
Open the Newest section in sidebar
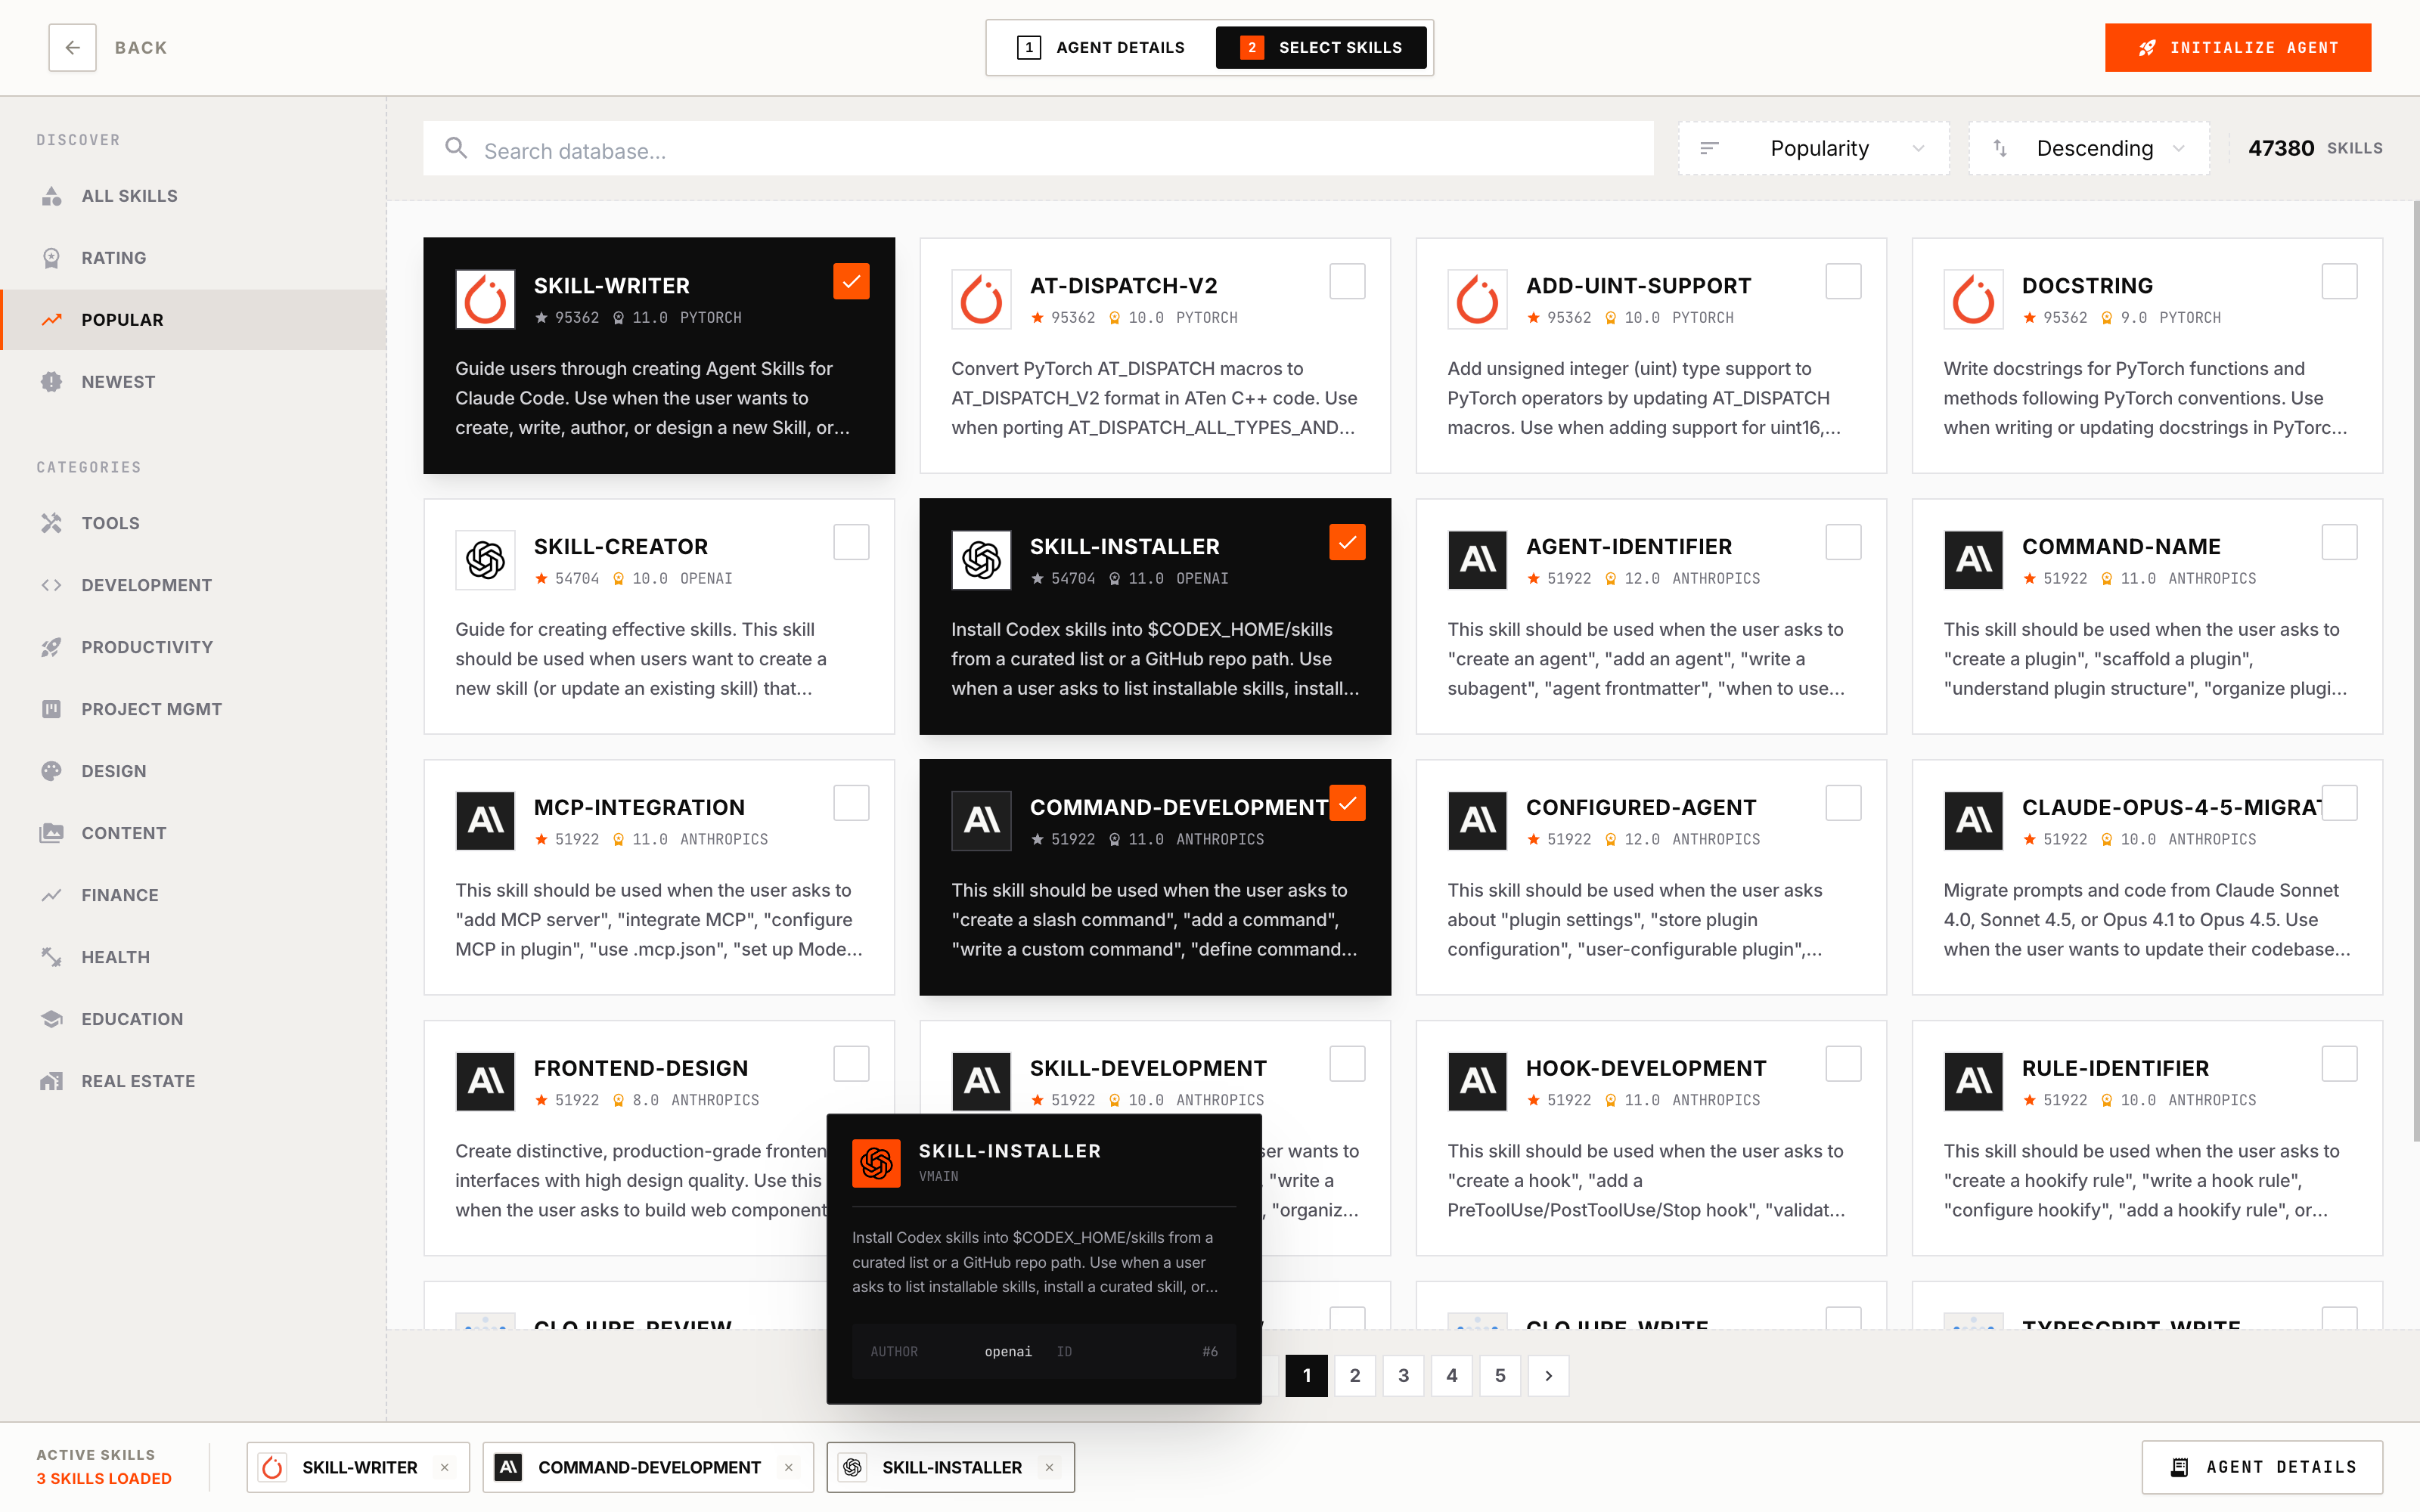[x=118, y=382]
